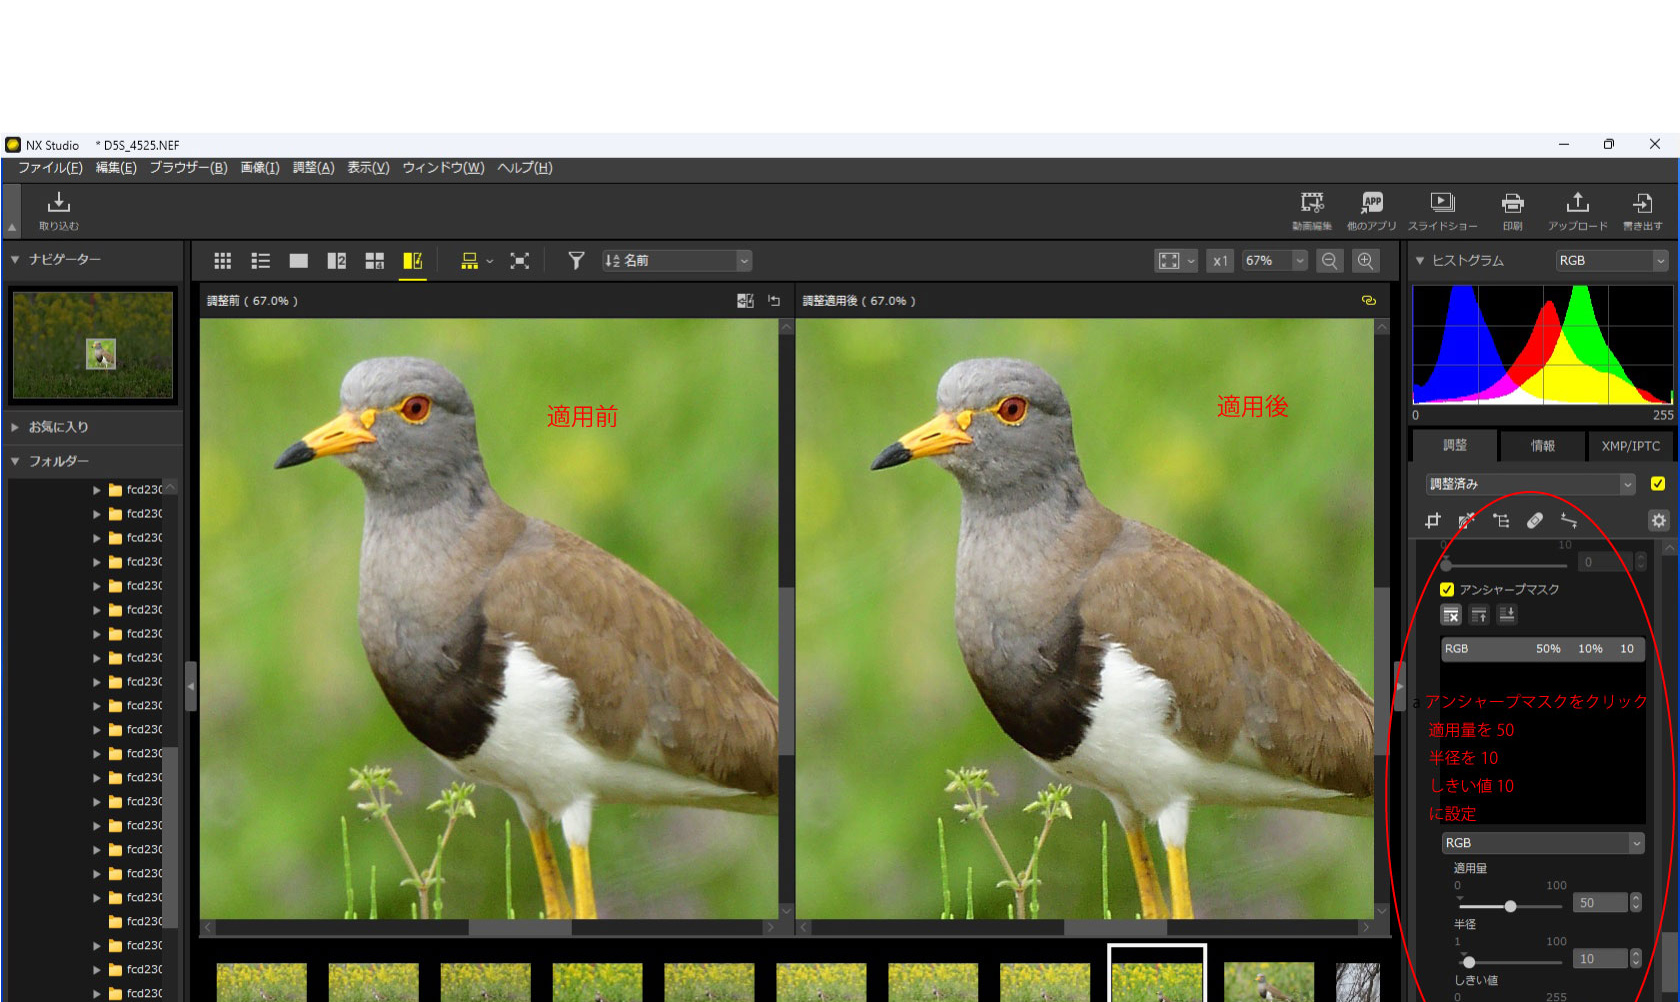Open the filter funnel tool
Viewport: 1680px width, 1002px height.
(576, 261)
